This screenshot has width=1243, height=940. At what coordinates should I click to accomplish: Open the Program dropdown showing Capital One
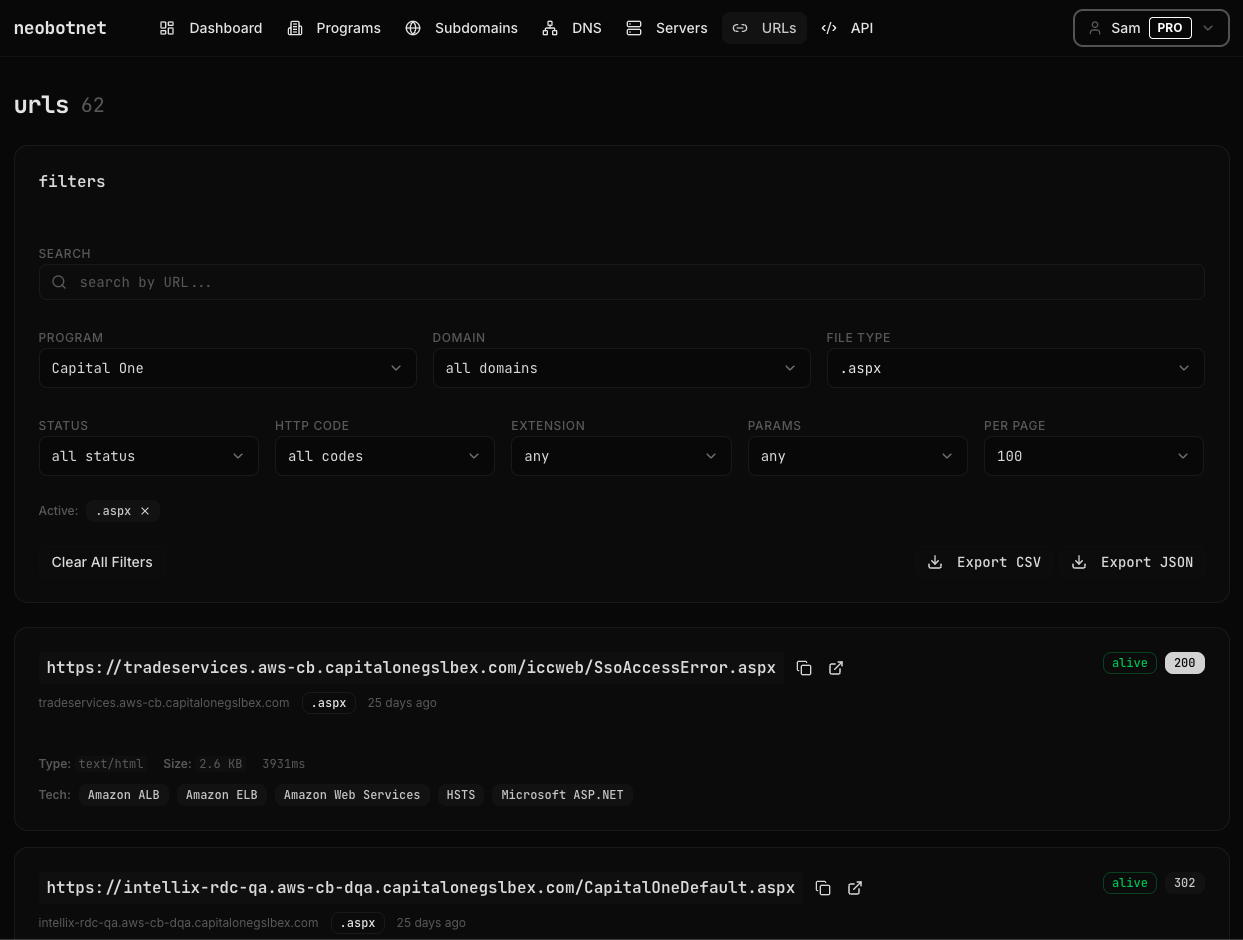227,368
